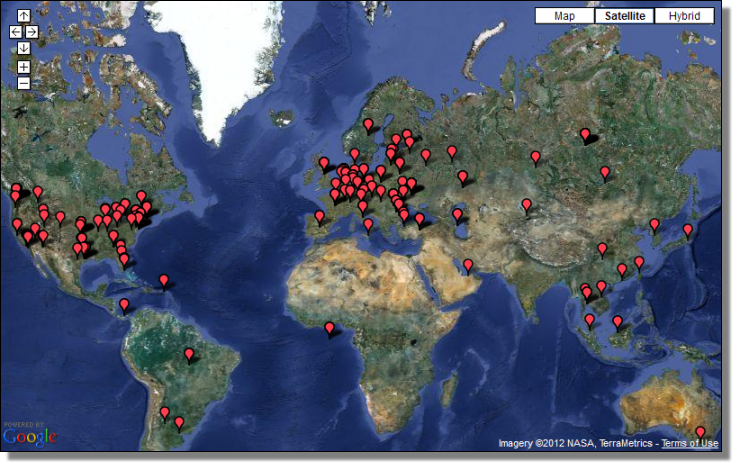This screenshot has height=462, width=732.
Task: Zoom in with the plus button
Action: [24, 67]
